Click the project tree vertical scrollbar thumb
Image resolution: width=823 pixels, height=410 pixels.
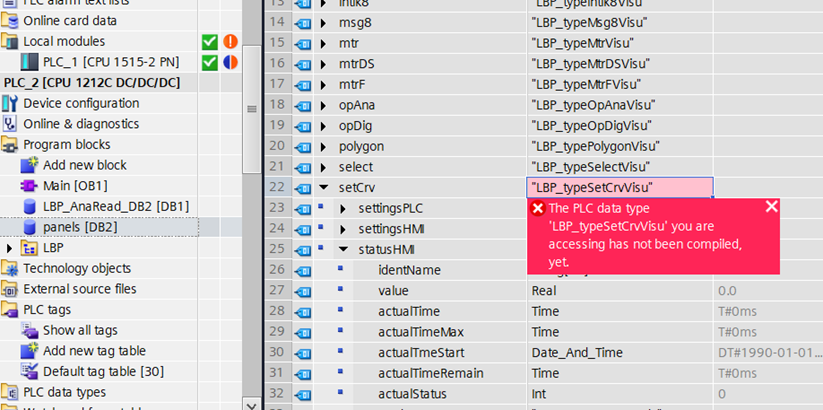coord(252,109)
